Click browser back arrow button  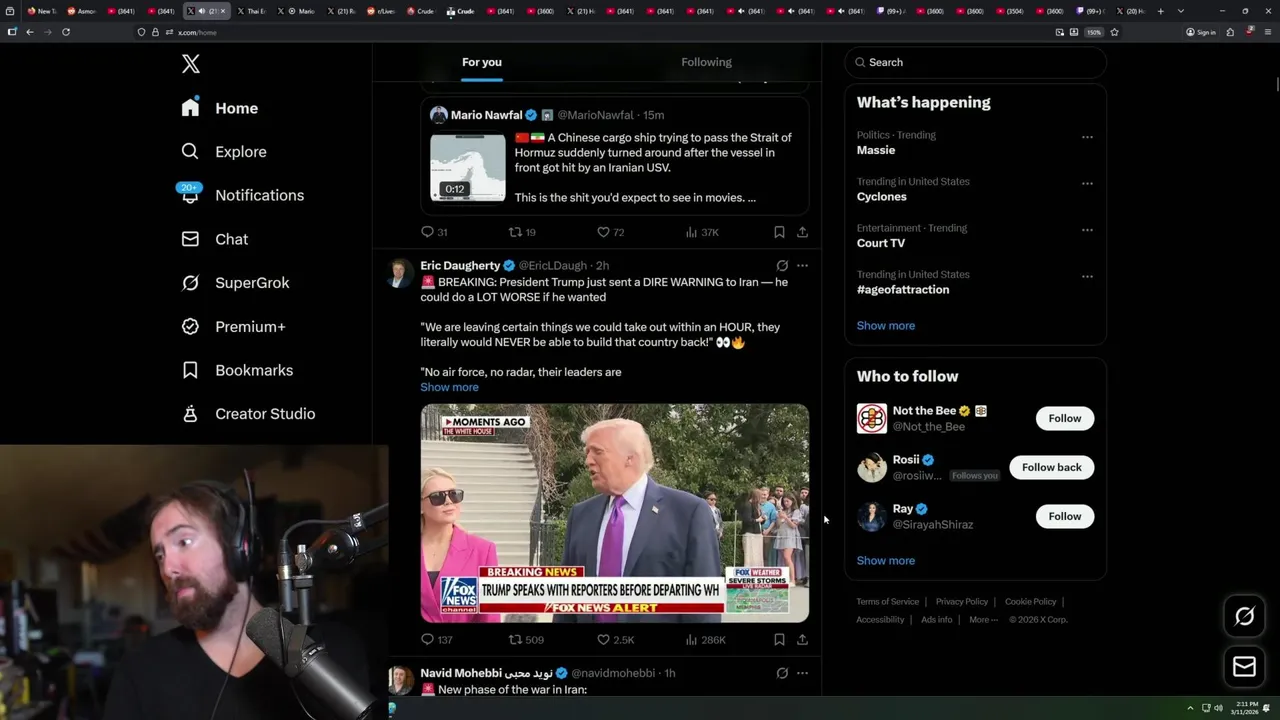(30, 32)
